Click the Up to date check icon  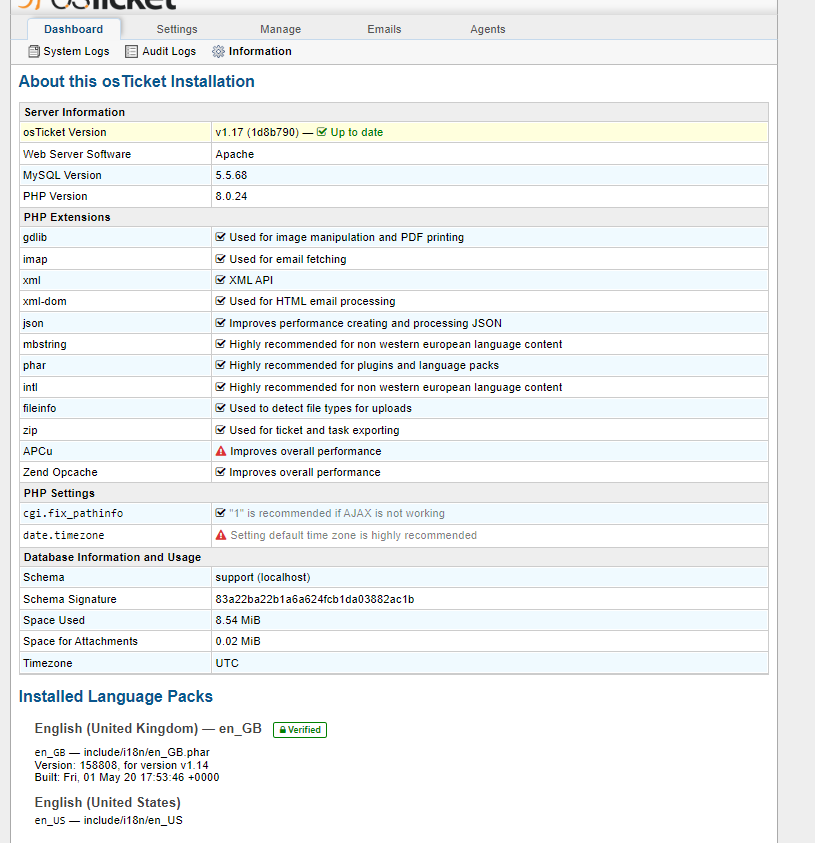tap(322, 132)
